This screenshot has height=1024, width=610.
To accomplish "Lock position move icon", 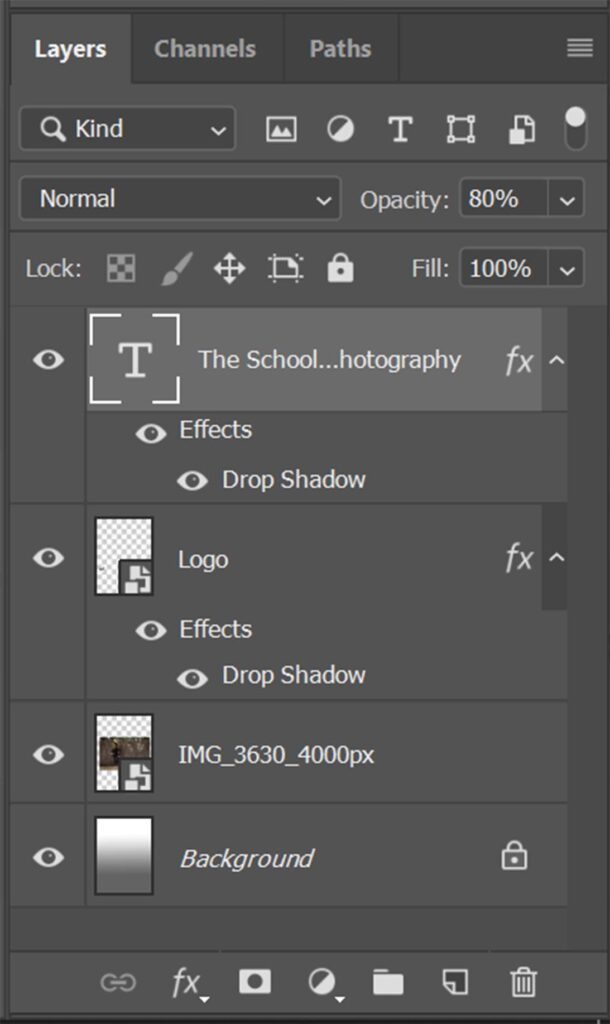I will [229, 268].
